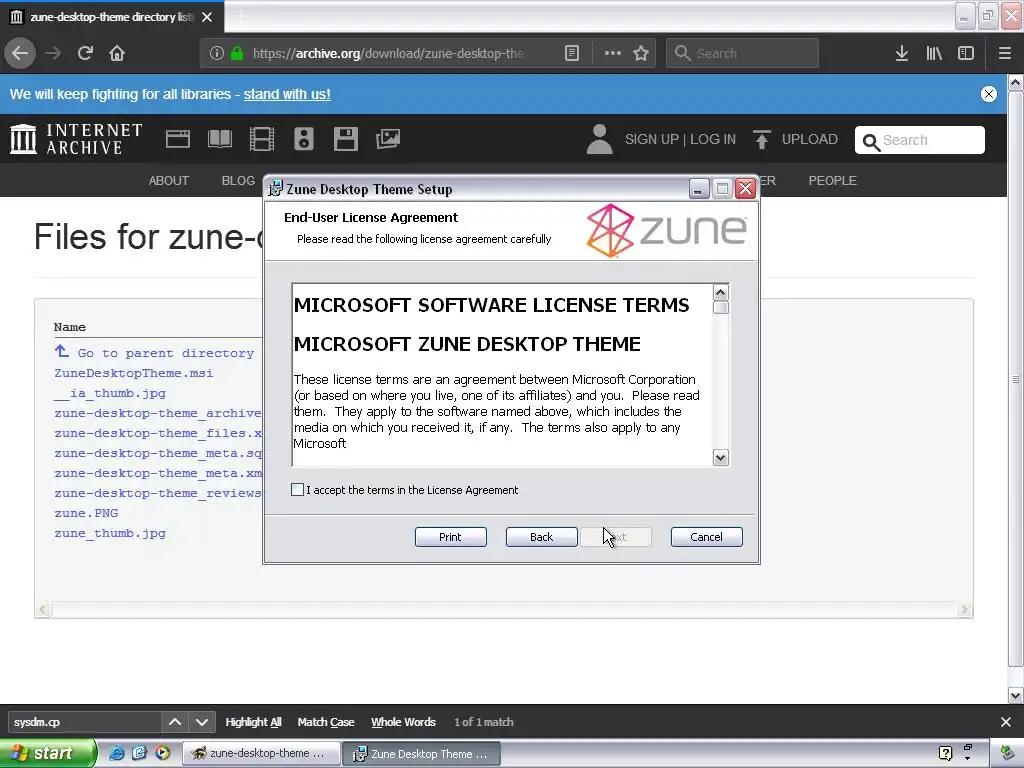The width and height of the screenshot is (1024, 768).
Task: Click the Cancel button in setup dialog
Action: 707,537
